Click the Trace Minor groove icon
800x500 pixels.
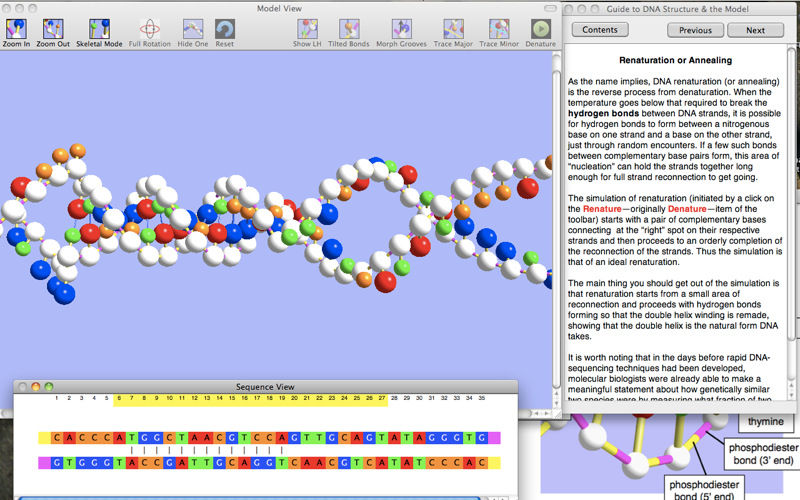tap(499, 30)
